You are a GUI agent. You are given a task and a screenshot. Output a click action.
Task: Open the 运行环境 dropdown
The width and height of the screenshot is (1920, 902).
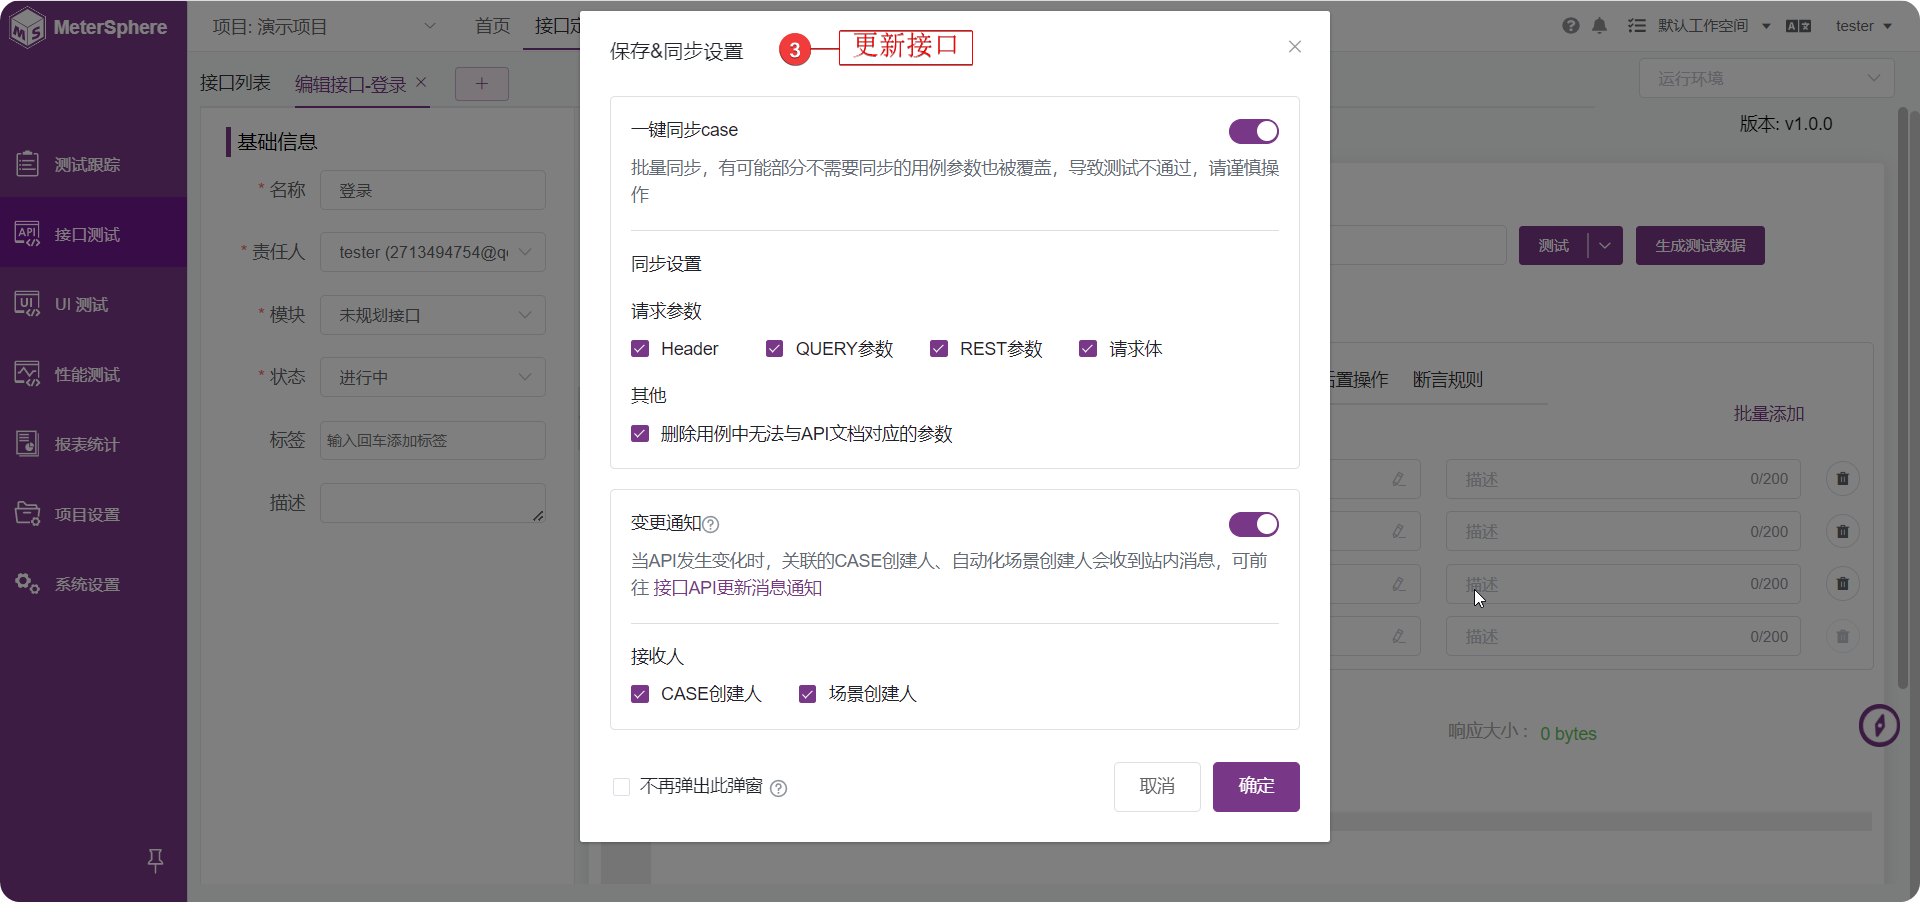tap(1766, 78)
